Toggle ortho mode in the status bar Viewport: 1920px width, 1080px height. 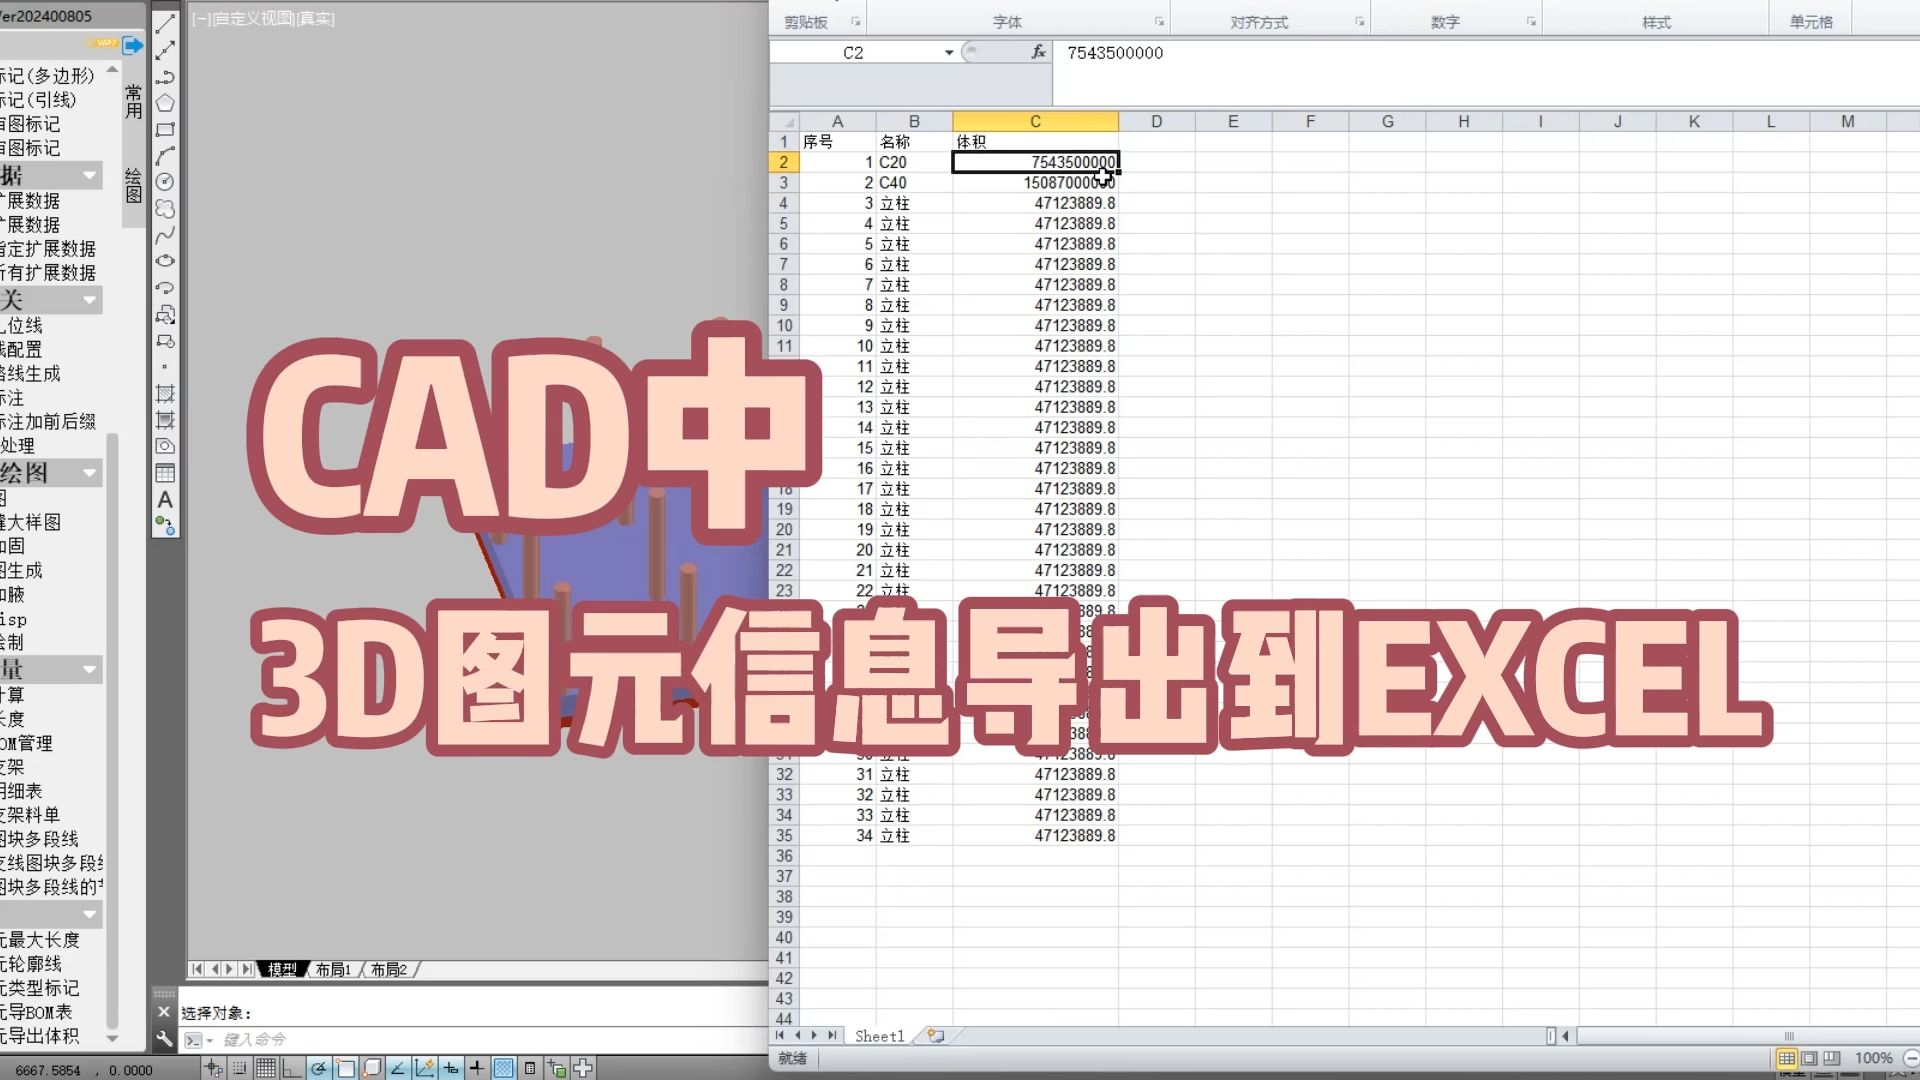pyautogui.click(x=291, y=1069)
